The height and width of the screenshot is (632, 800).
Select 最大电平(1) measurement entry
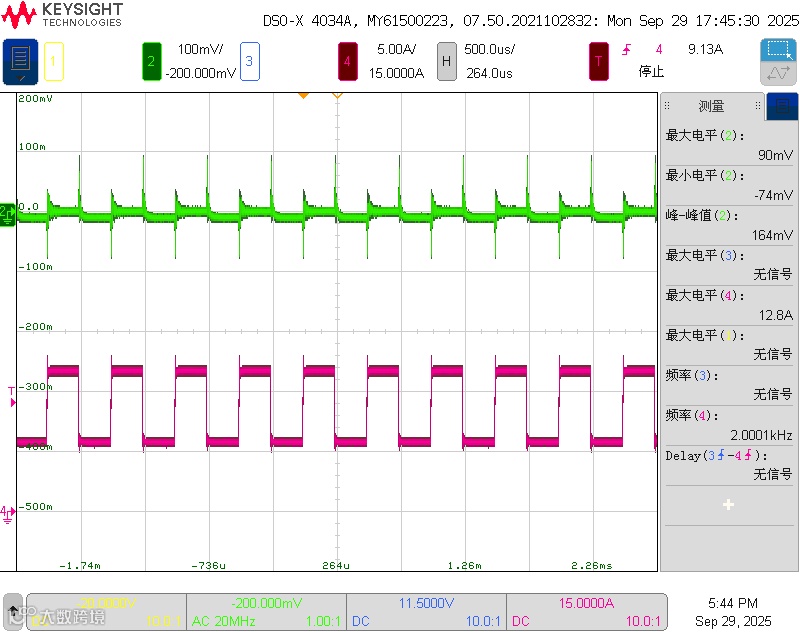coord(729,345)
